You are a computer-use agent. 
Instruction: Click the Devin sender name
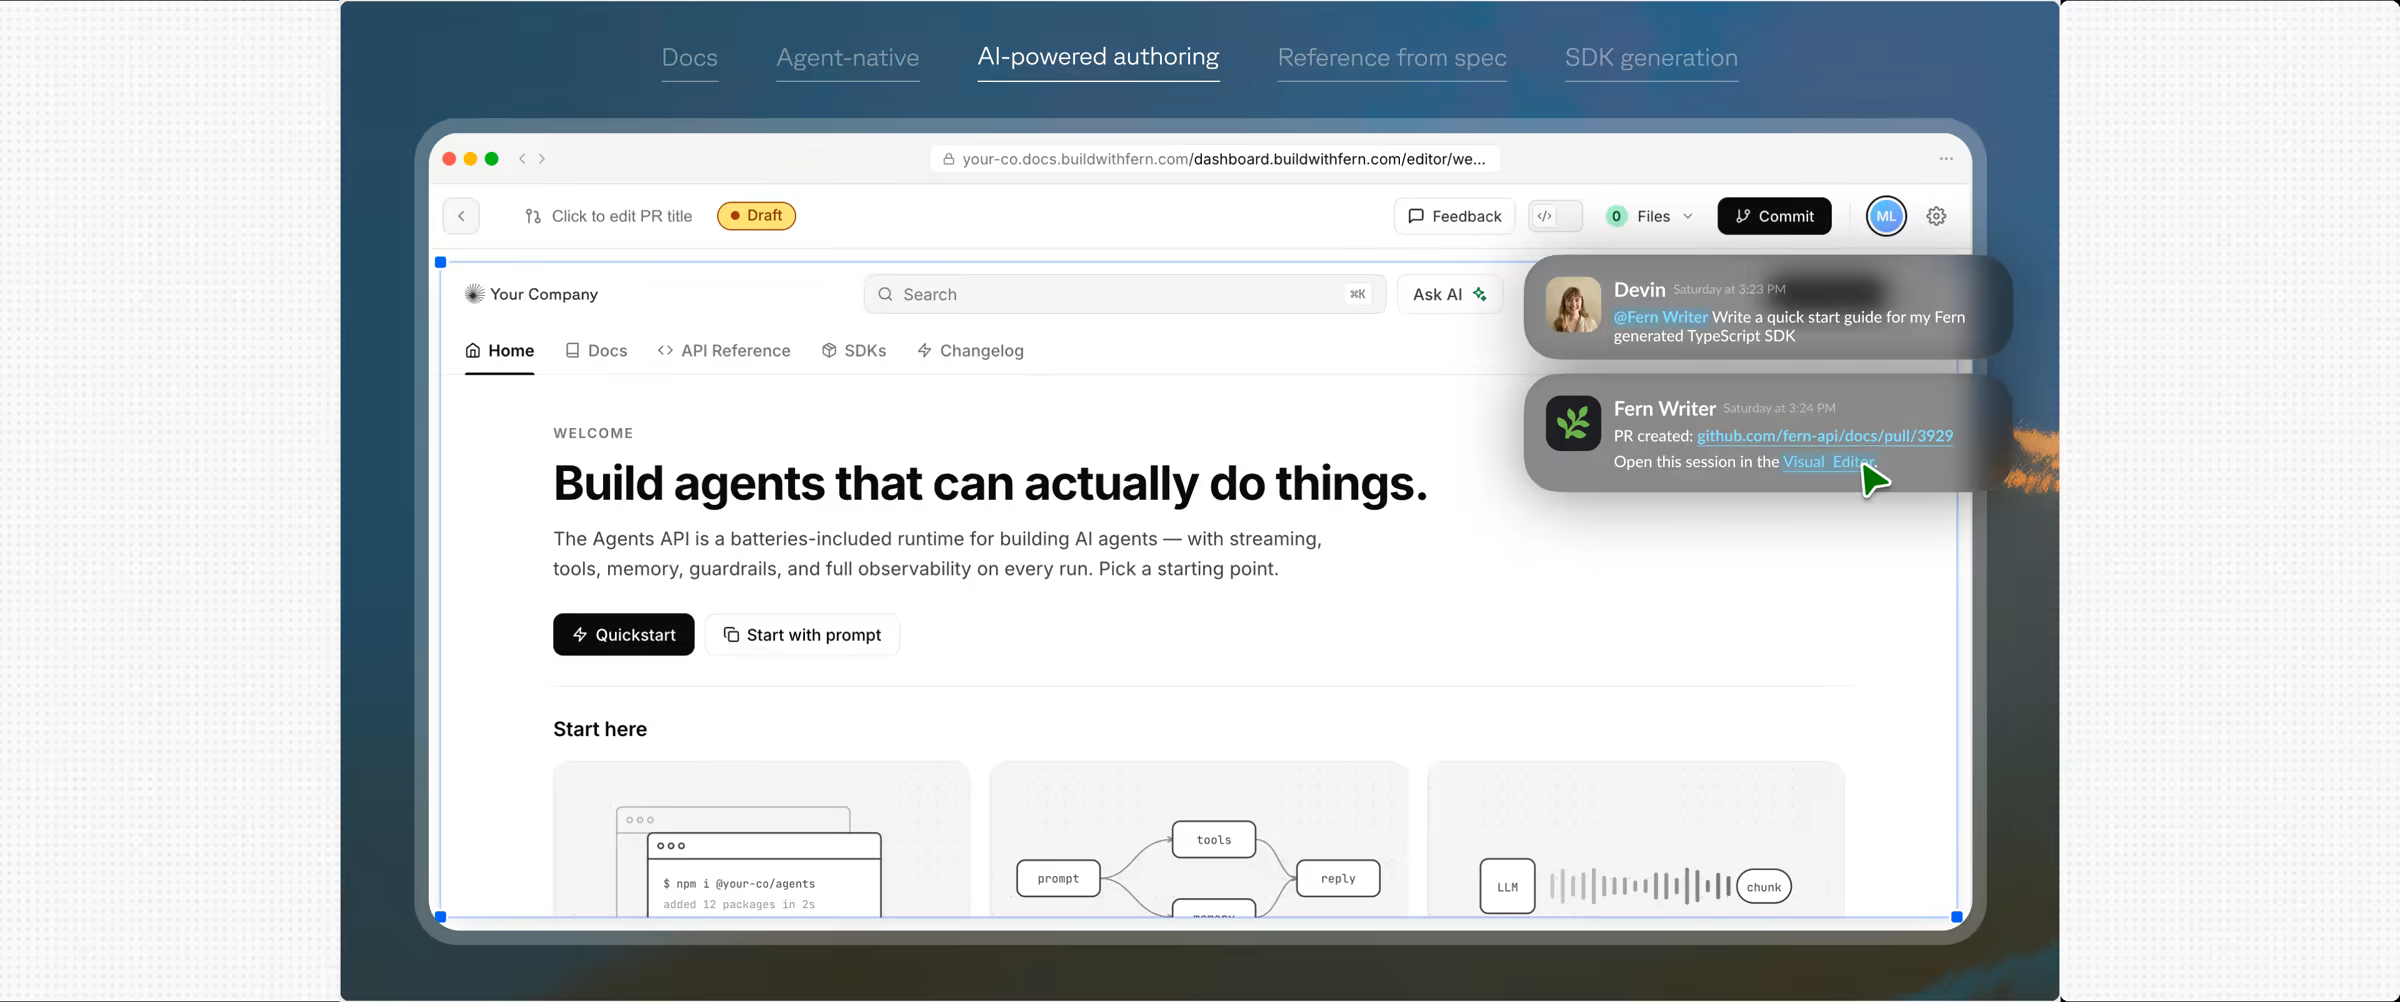click(x=1639, y=290)
